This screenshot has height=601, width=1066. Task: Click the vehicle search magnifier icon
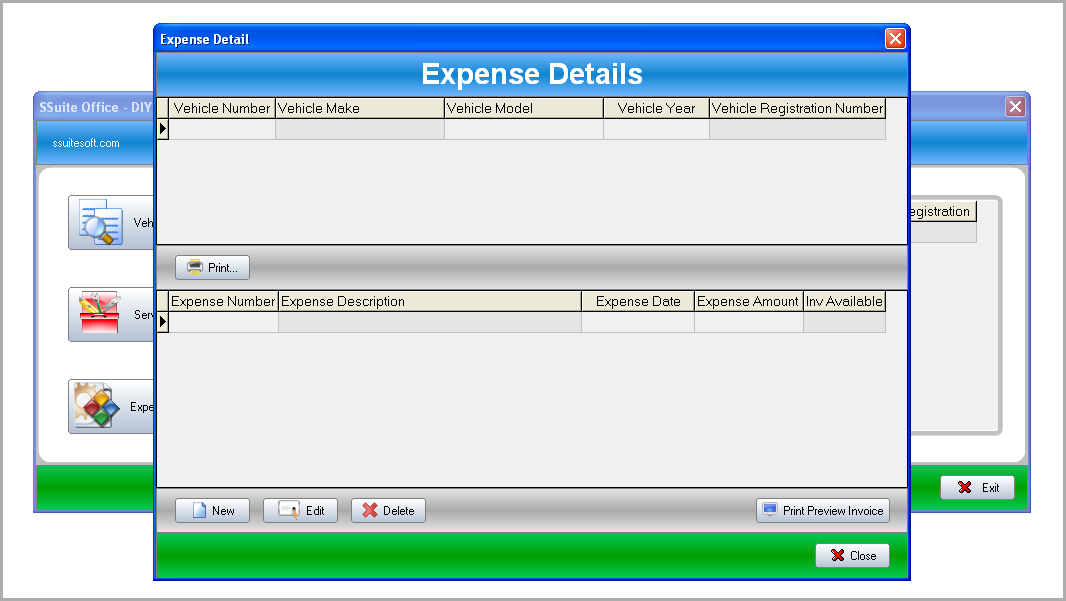coord(100,222)
